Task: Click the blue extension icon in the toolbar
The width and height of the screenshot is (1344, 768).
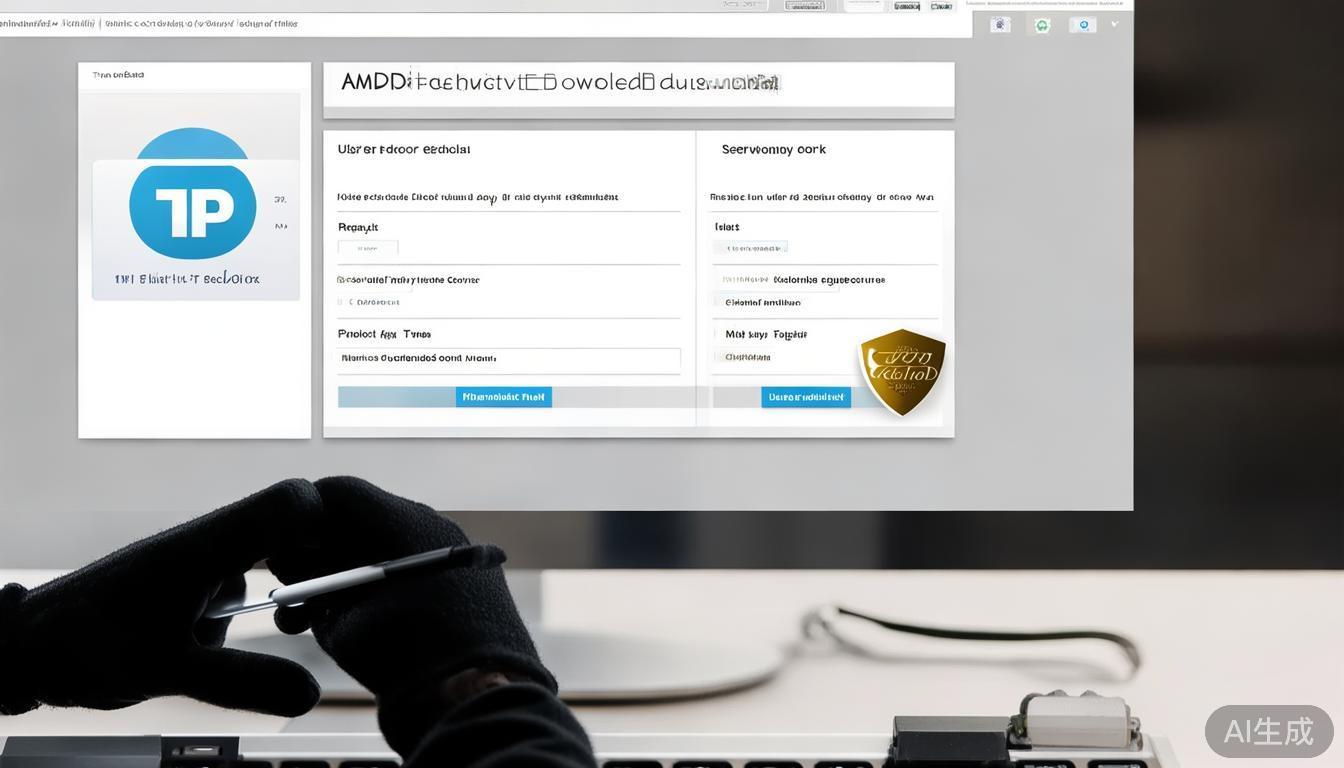Action: pyautogui.click(x=1083, y=25)
